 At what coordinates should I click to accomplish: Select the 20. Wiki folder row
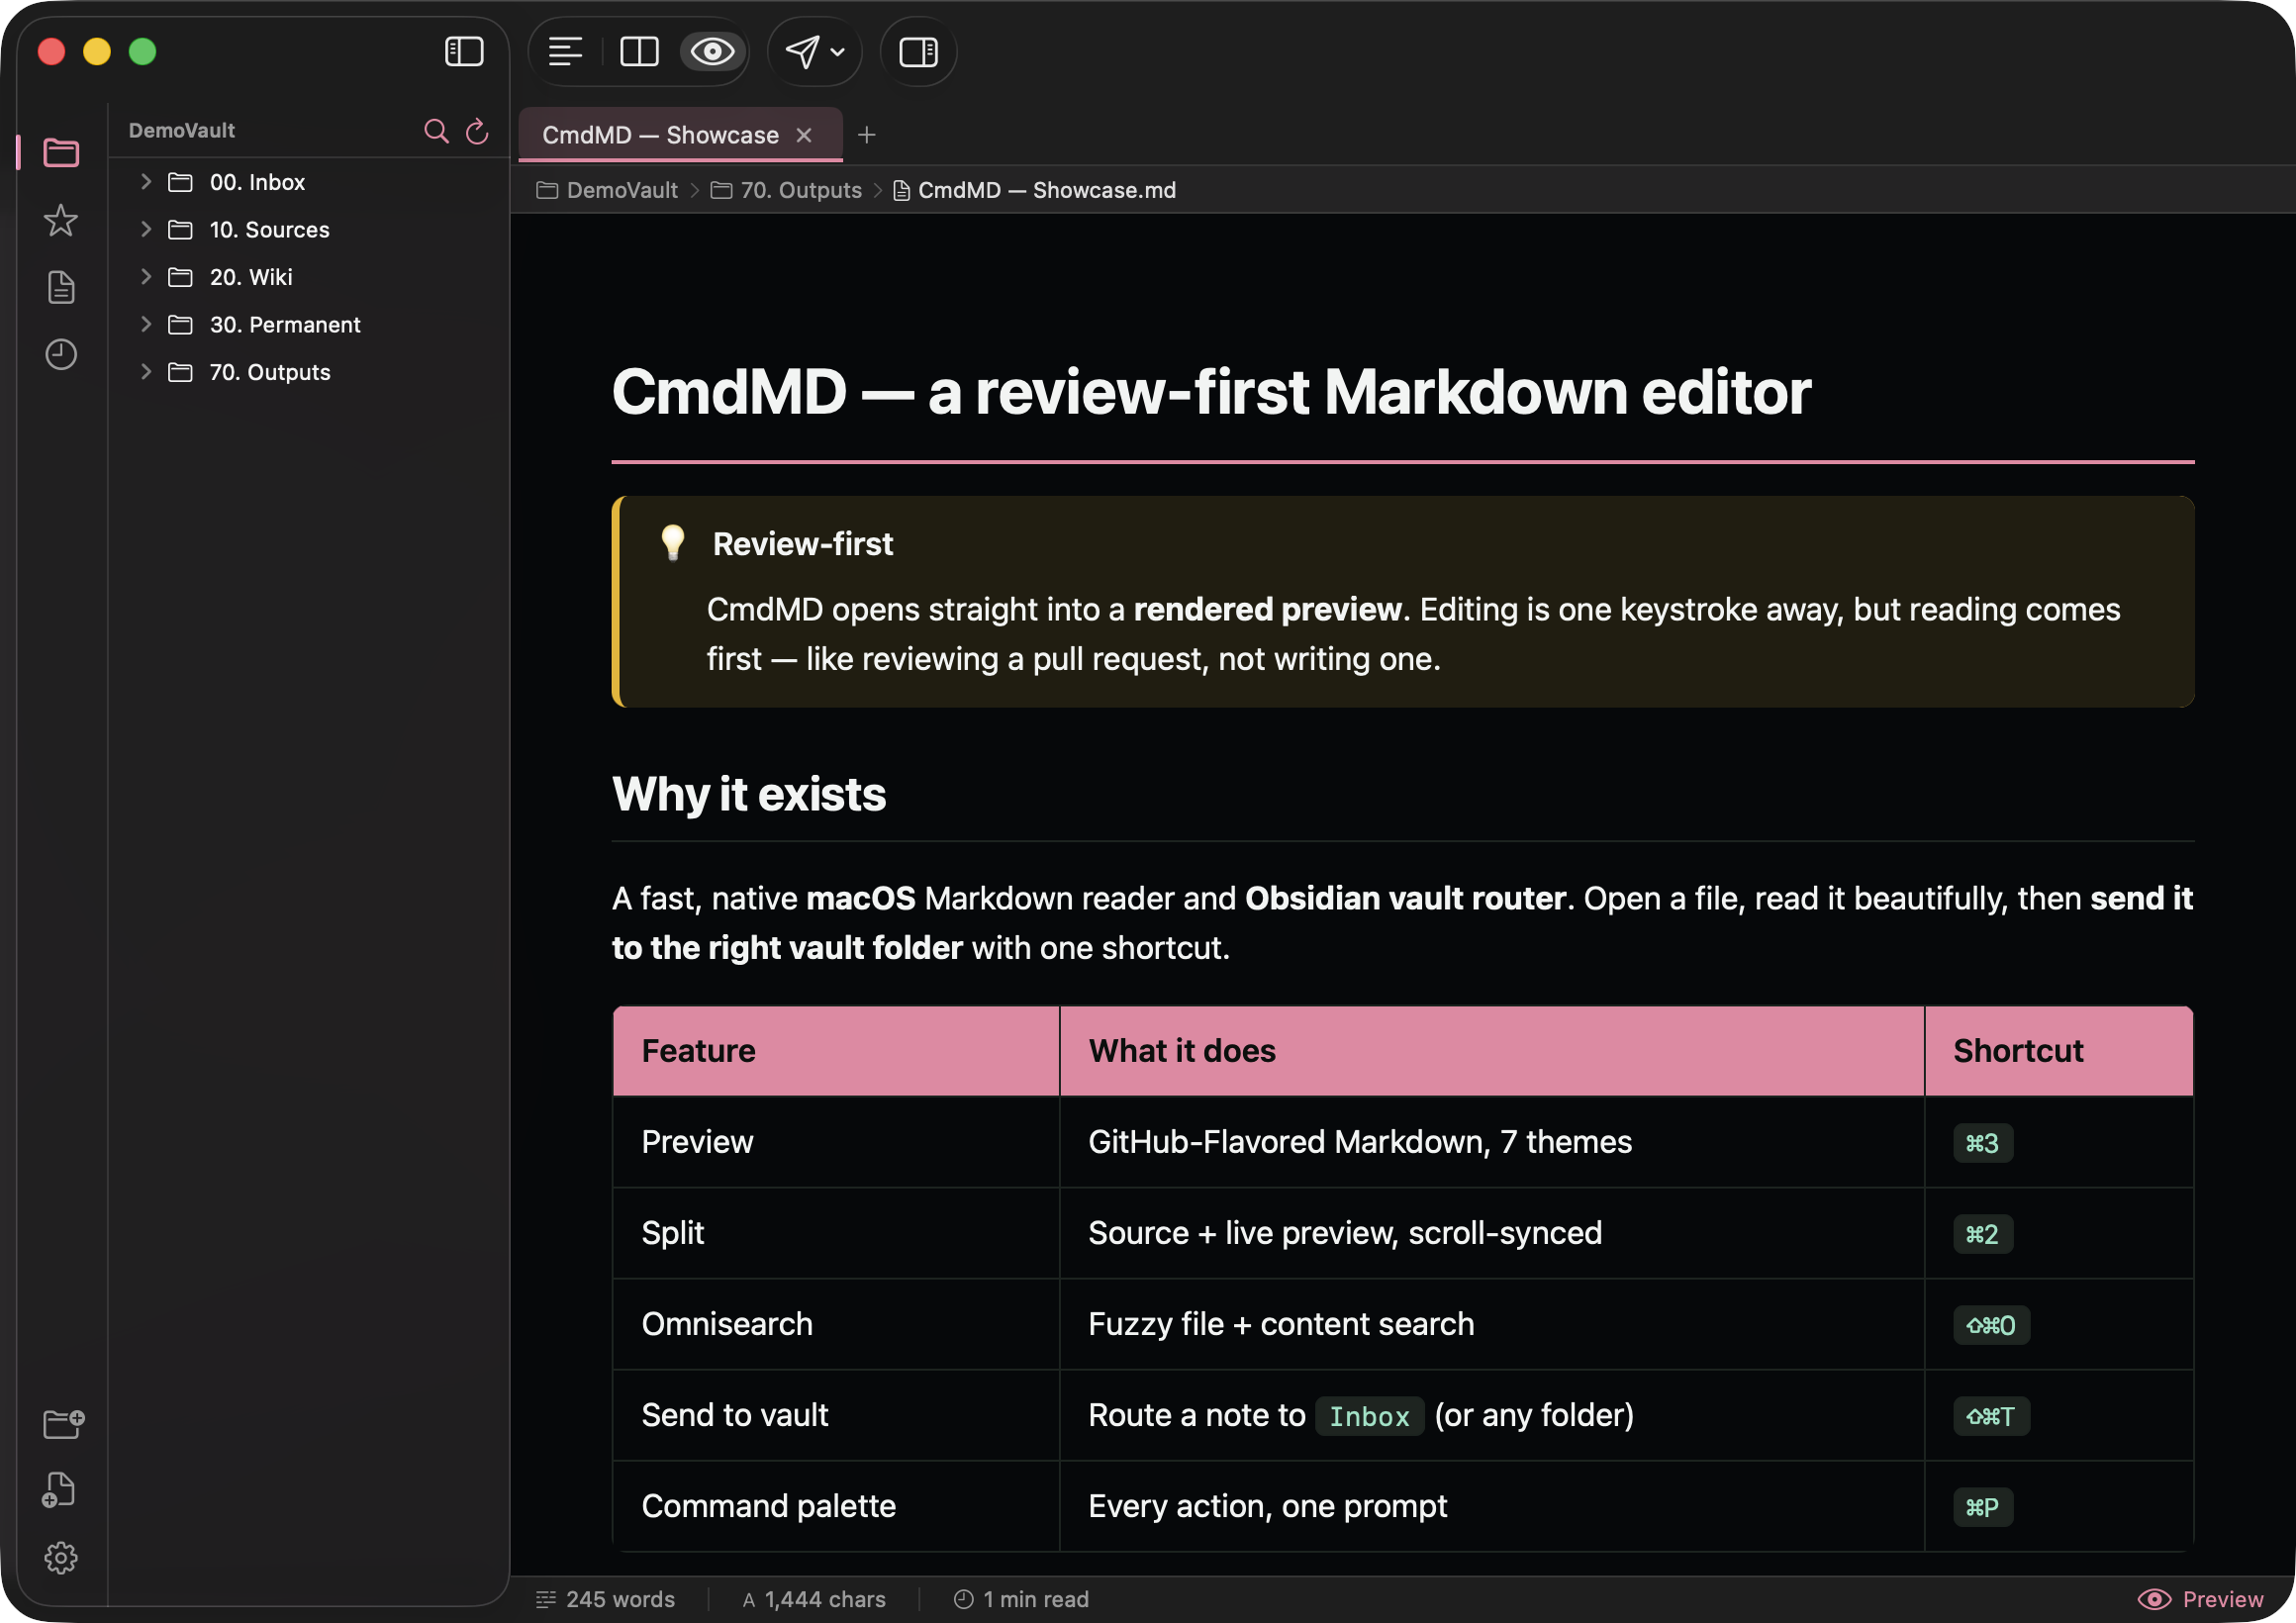point(309,277)
